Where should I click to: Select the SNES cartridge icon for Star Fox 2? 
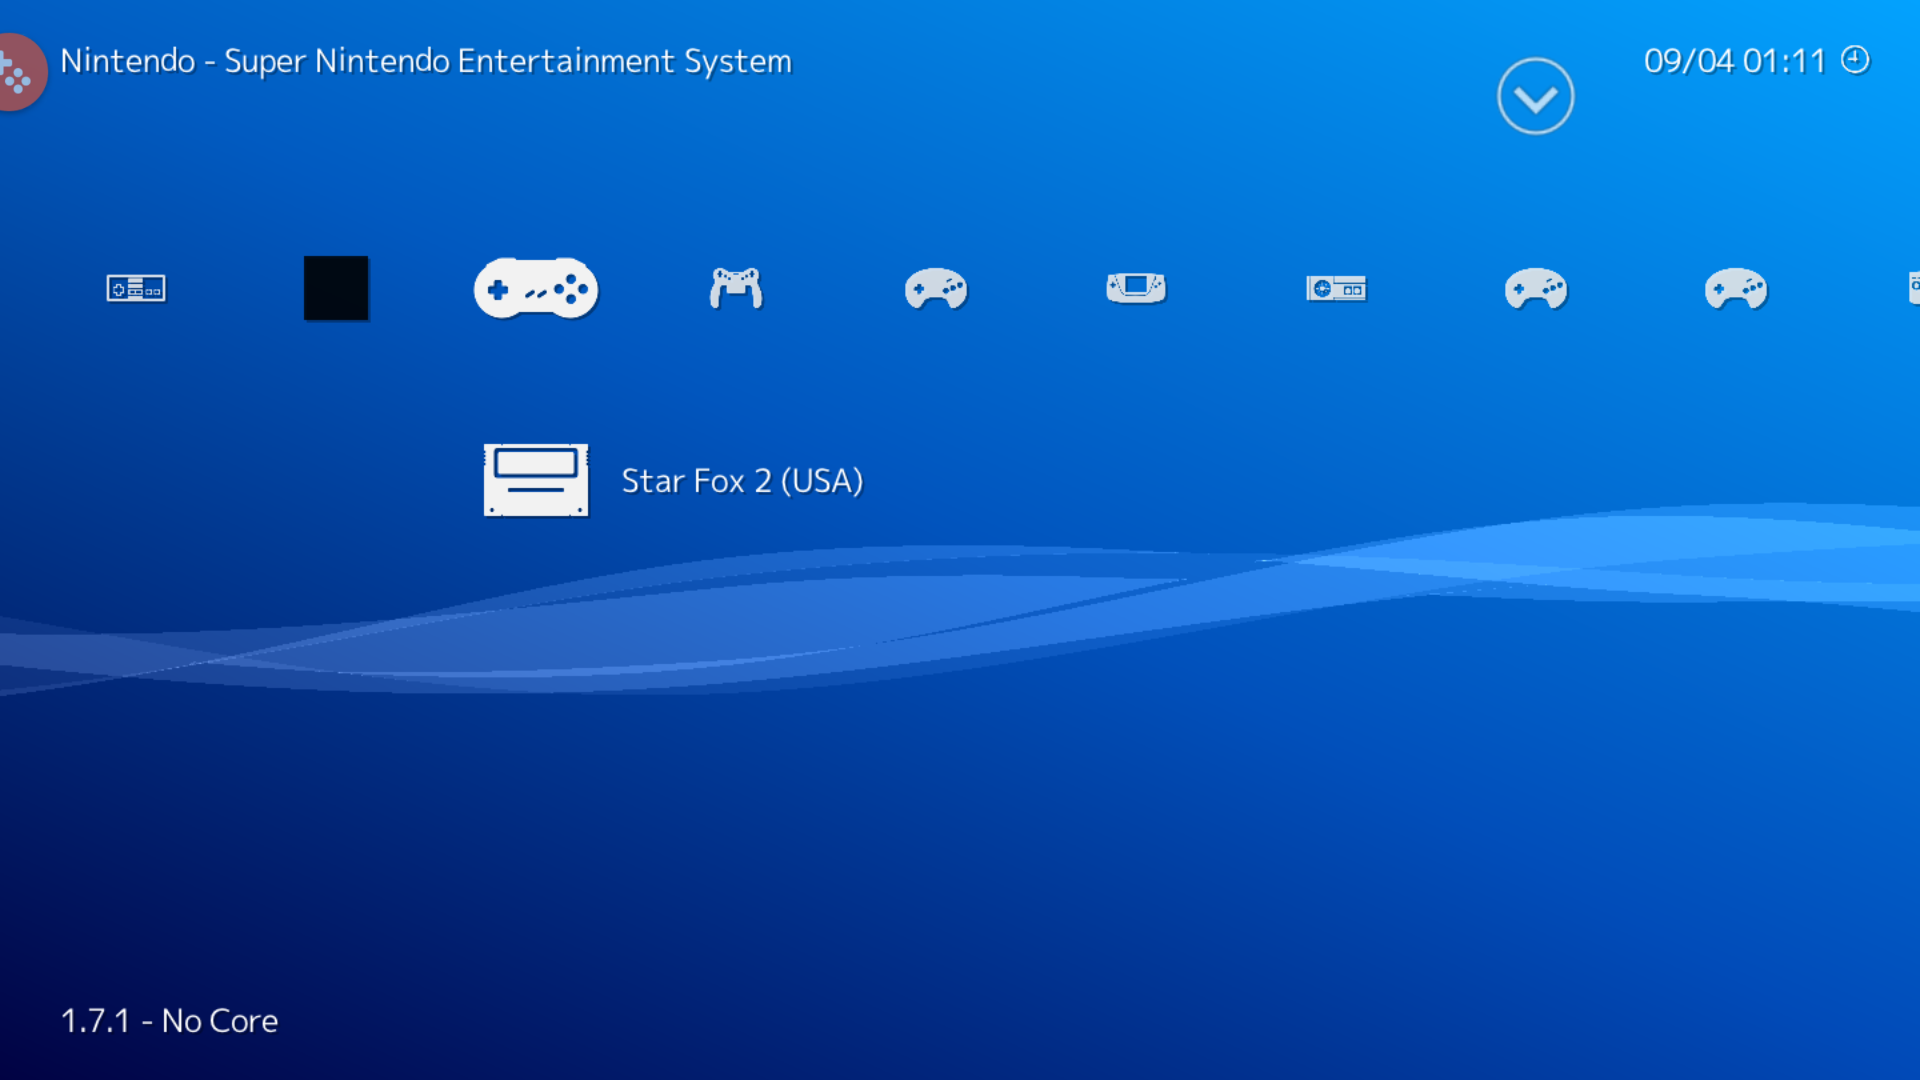coord(536,481)
